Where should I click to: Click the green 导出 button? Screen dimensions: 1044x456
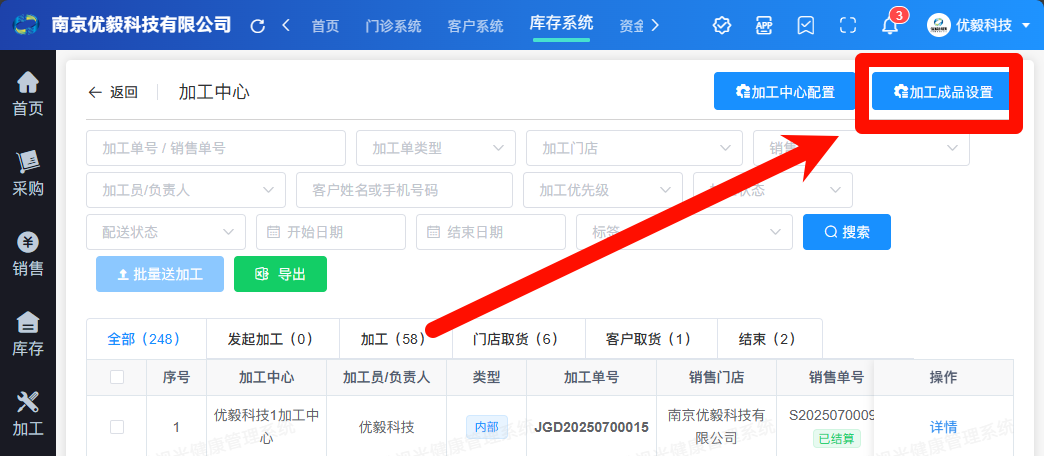pos(280,273)
